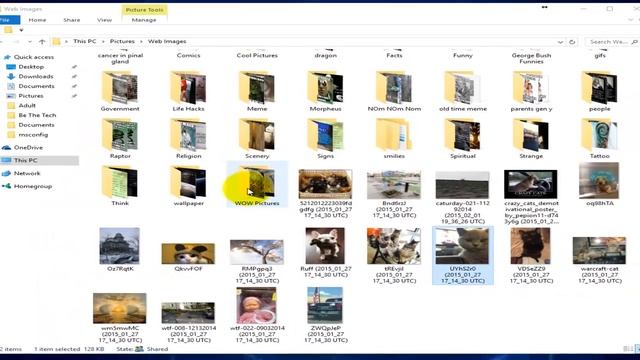Select the QkvvFOF cat image
The width and height of the screenshot is (640, 360).
coord(188,254)
